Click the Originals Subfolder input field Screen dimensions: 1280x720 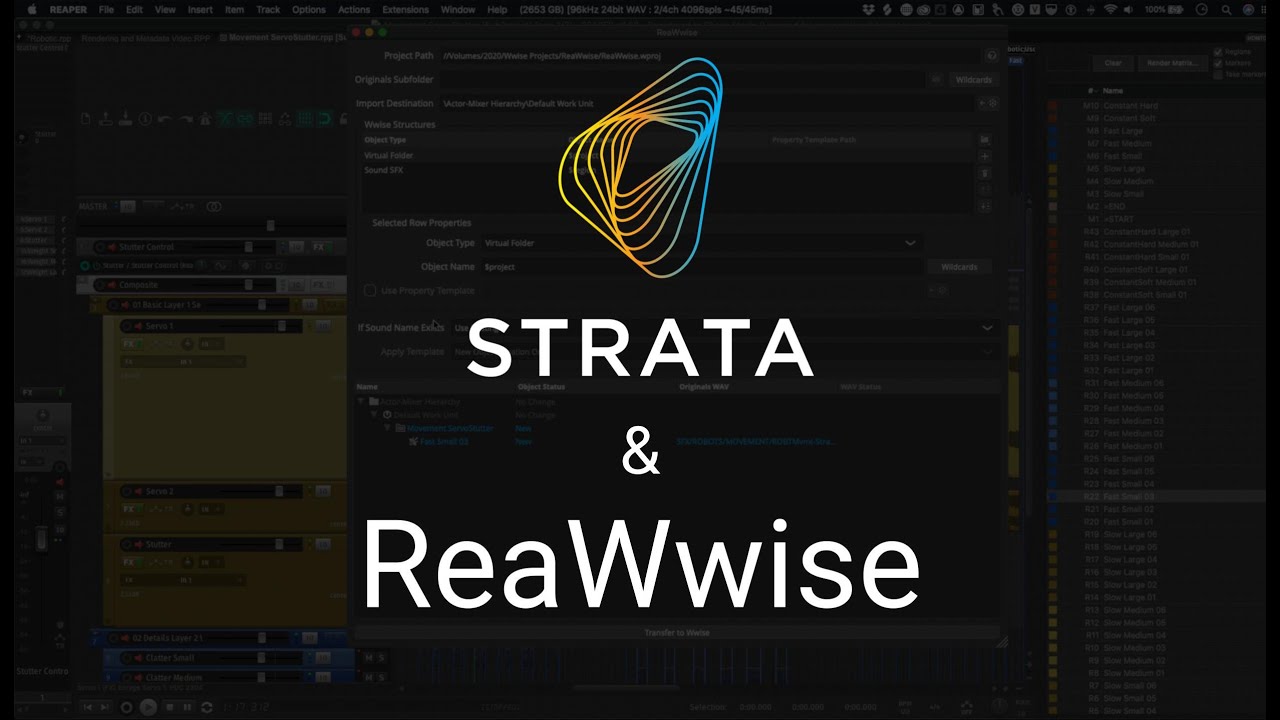click(684, 79)
